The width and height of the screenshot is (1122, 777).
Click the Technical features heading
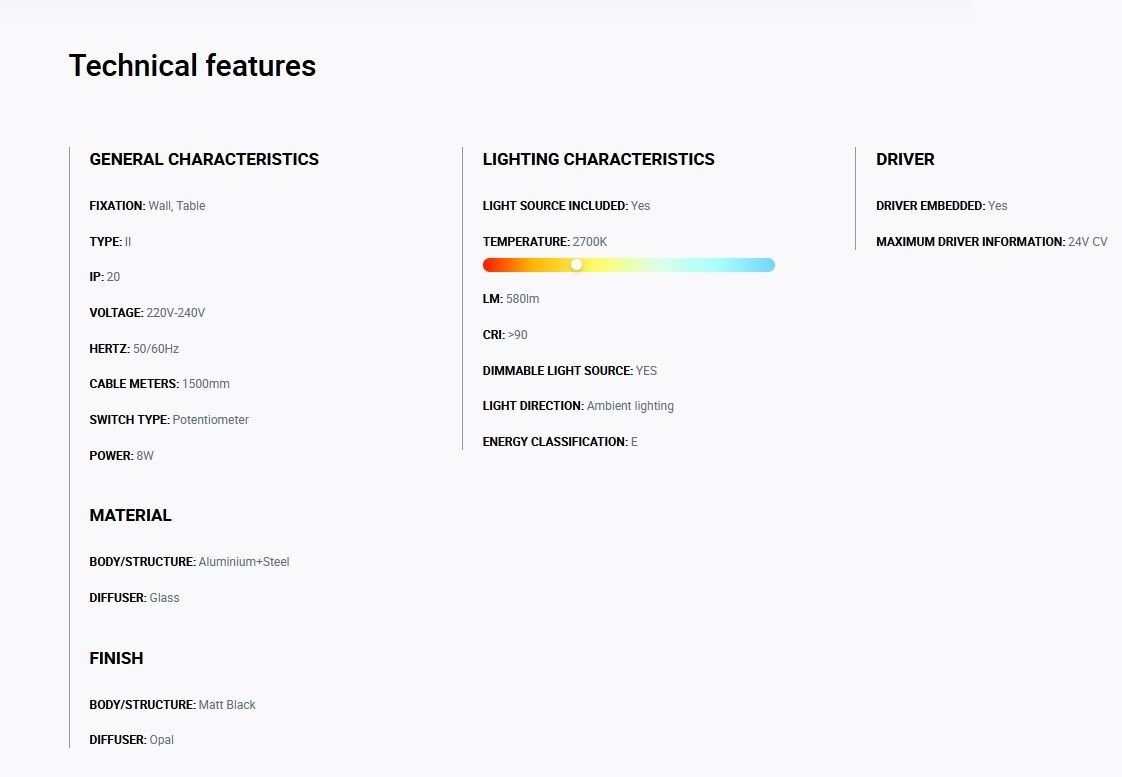(192, 65)
